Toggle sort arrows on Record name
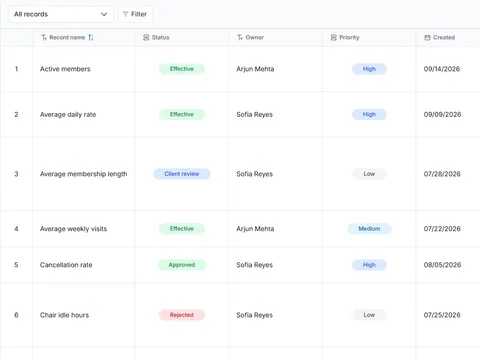Image resolution: width=480 pixels, height=360 pixels. click(x=91, y=38)
